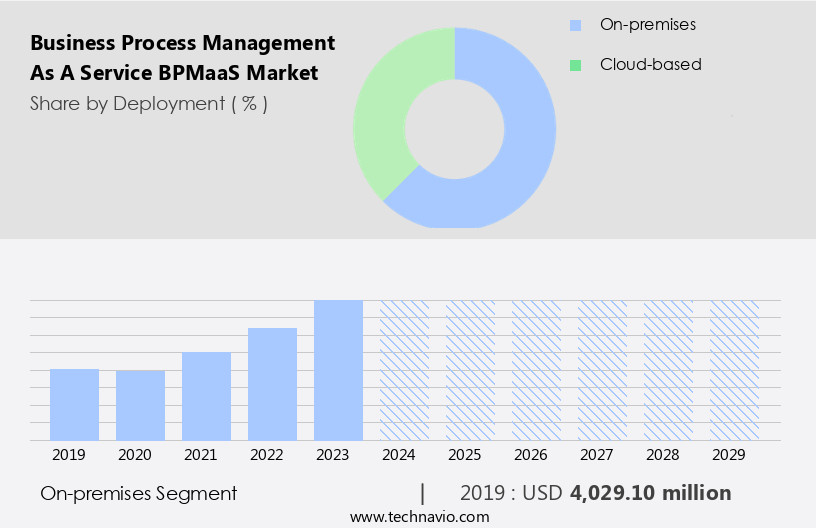
Task: Click the 2022 bar in chart
Action: (x=272, y=384)
